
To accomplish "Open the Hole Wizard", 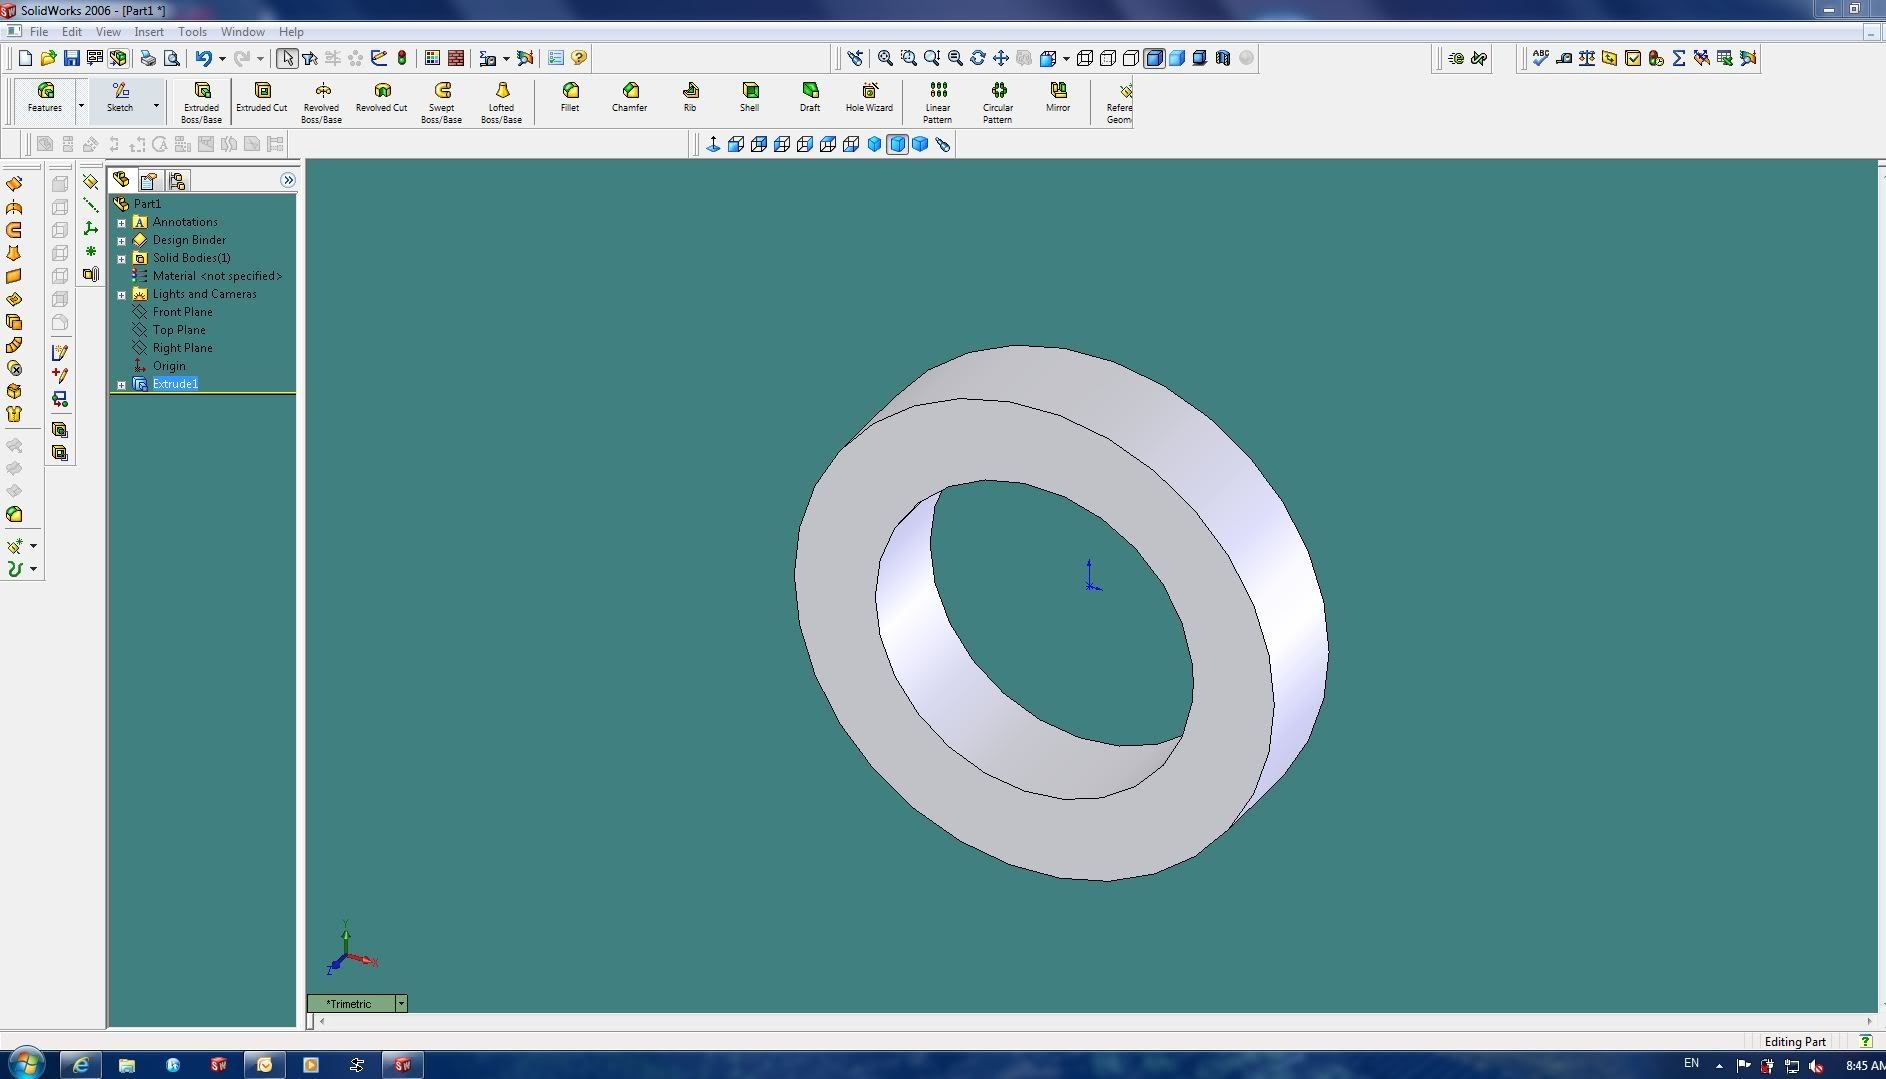I will (x=869, y=98).
